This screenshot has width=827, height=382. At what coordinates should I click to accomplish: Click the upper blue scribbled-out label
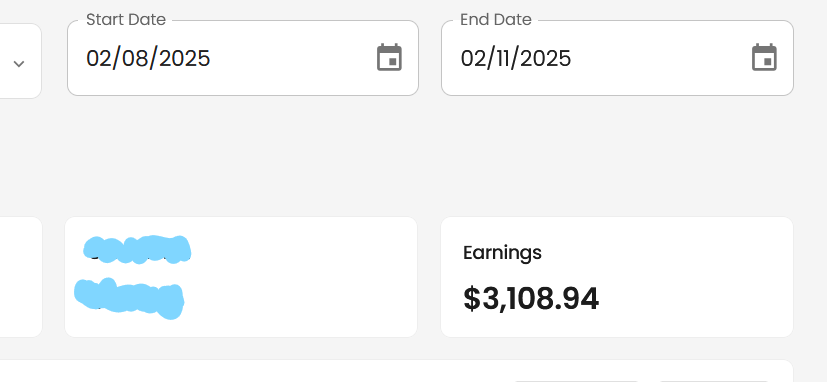(x=137, y=250)
